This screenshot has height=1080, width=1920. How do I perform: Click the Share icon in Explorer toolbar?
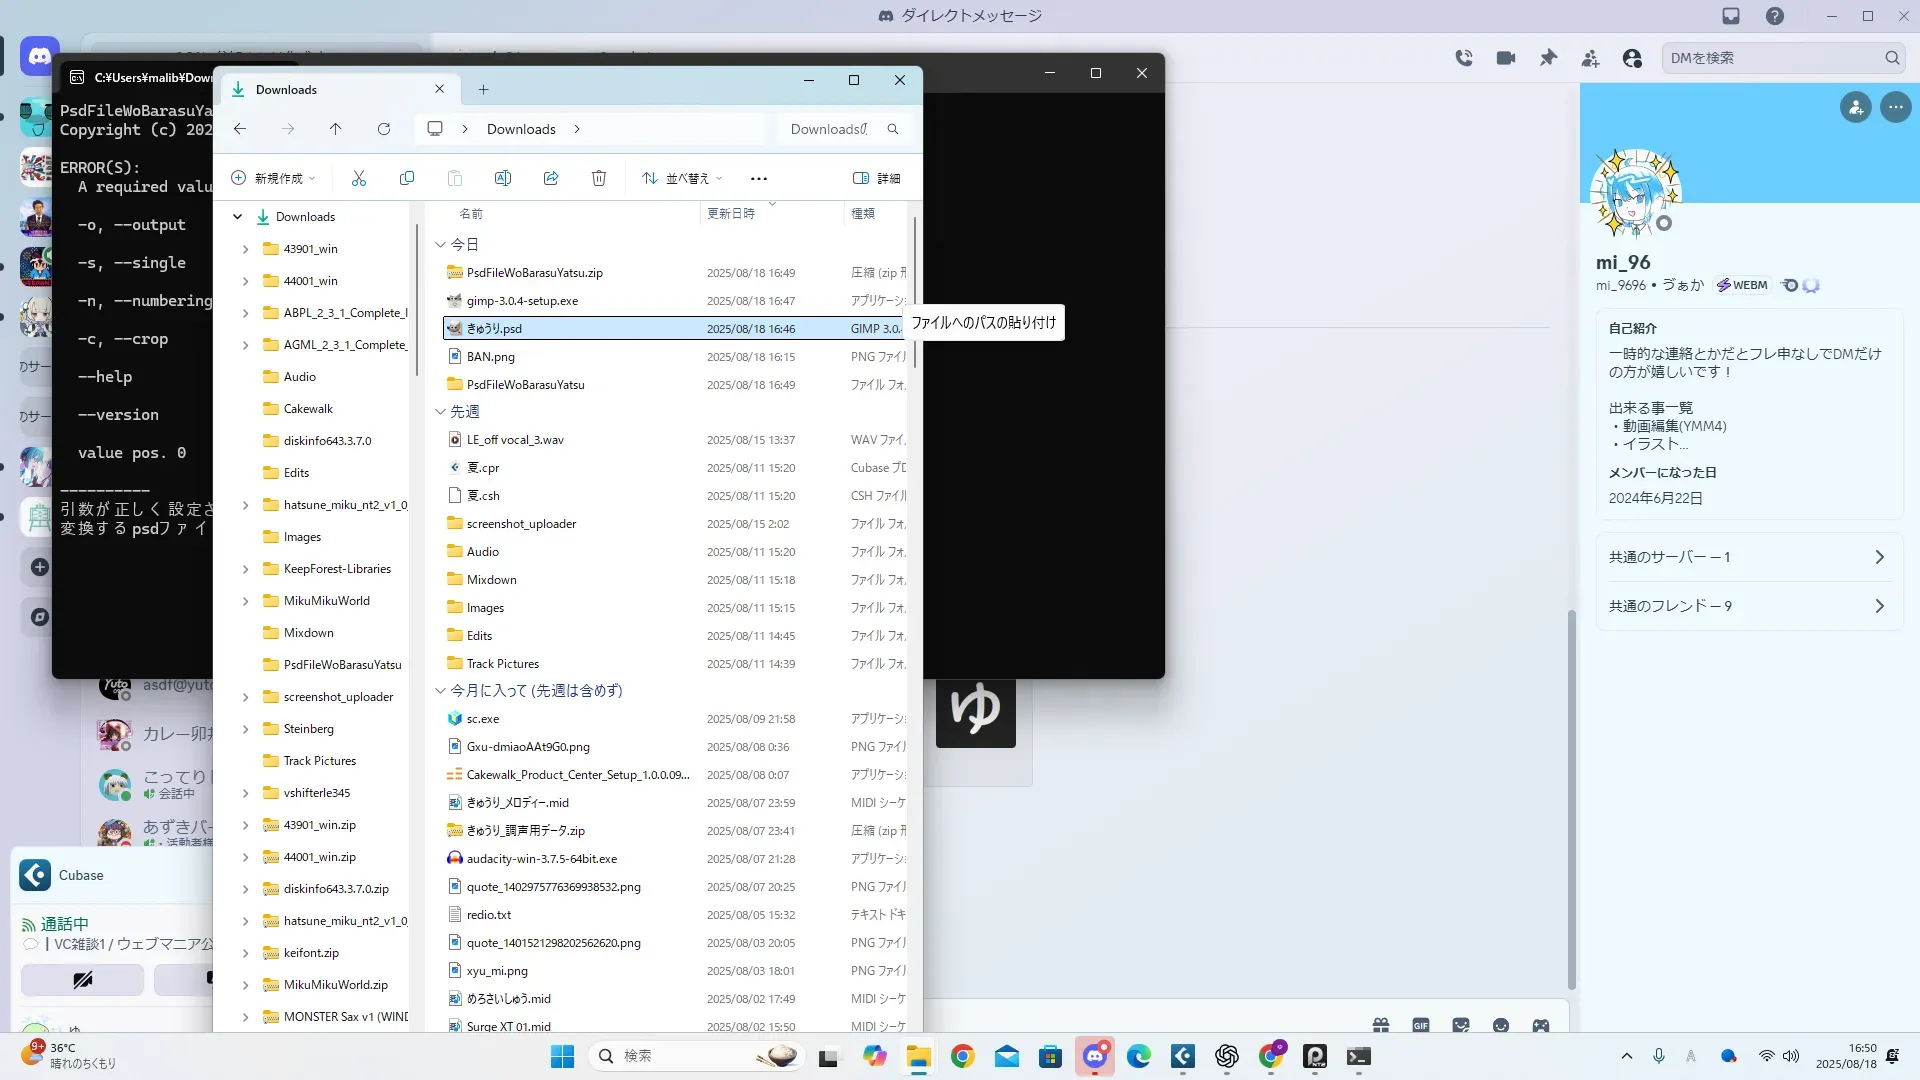point(551,178)
